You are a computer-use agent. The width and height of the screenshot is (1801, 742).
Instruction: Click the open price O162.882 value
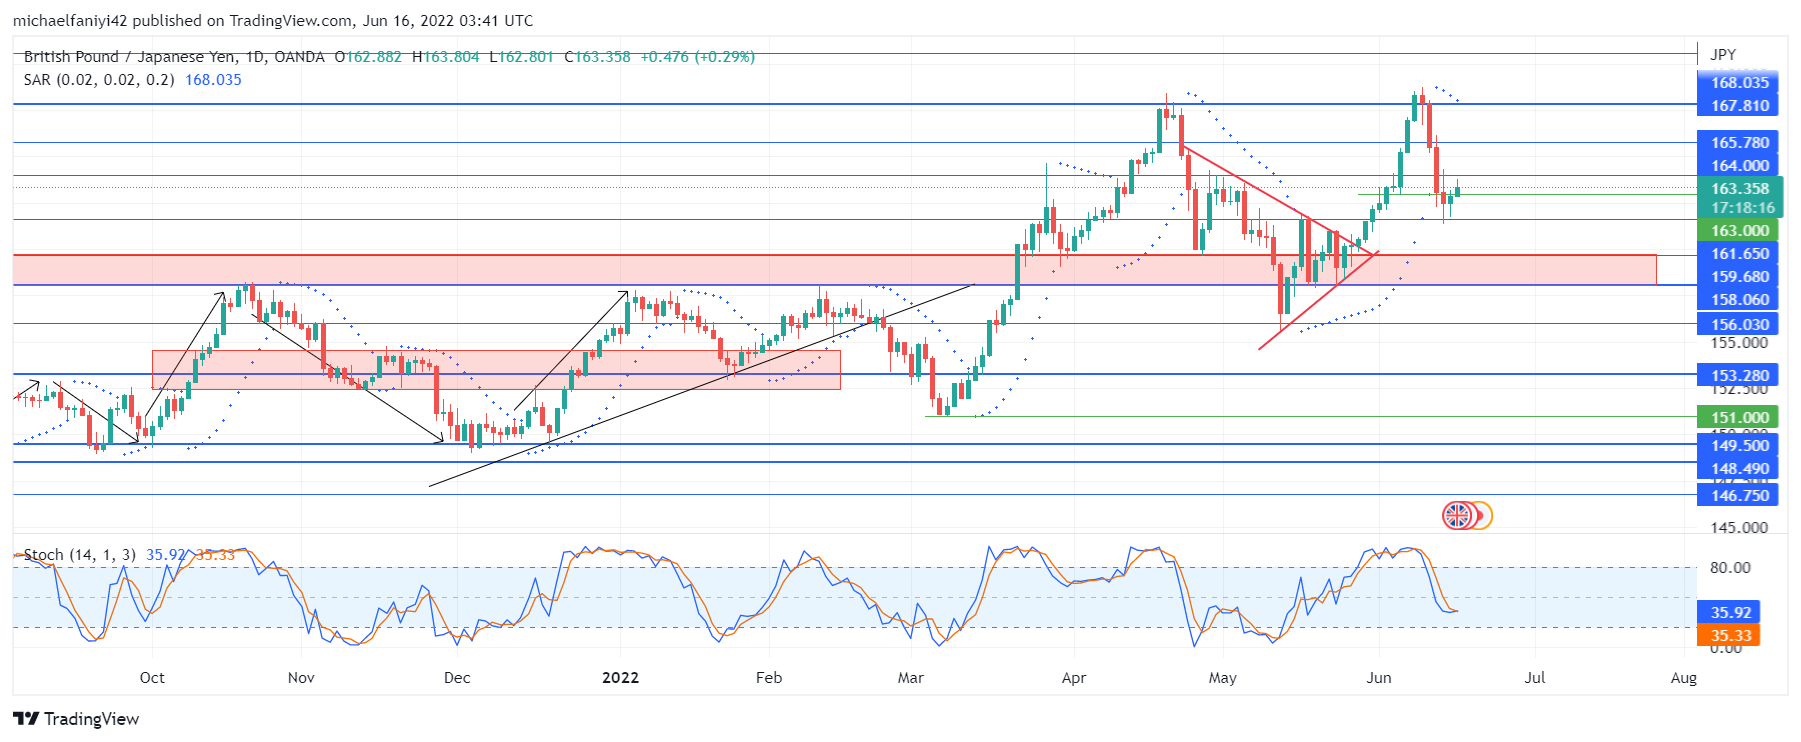pos(368,57)
